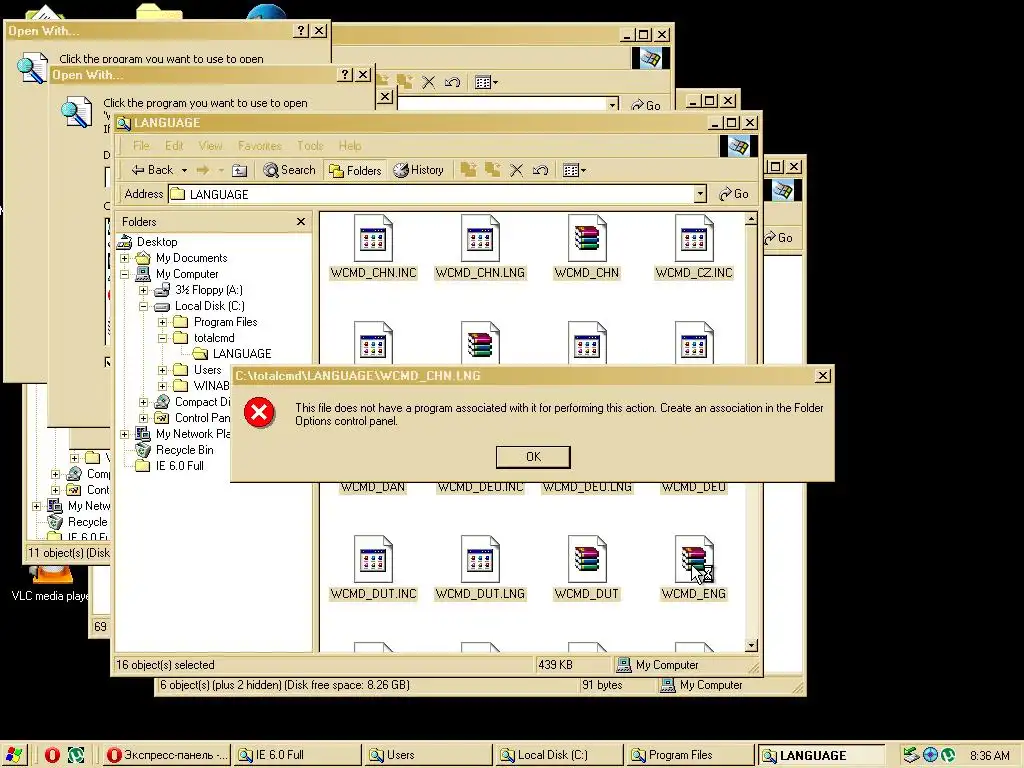Open the Tools menu
Viewport: 1024px width, 768px height.
310,146
